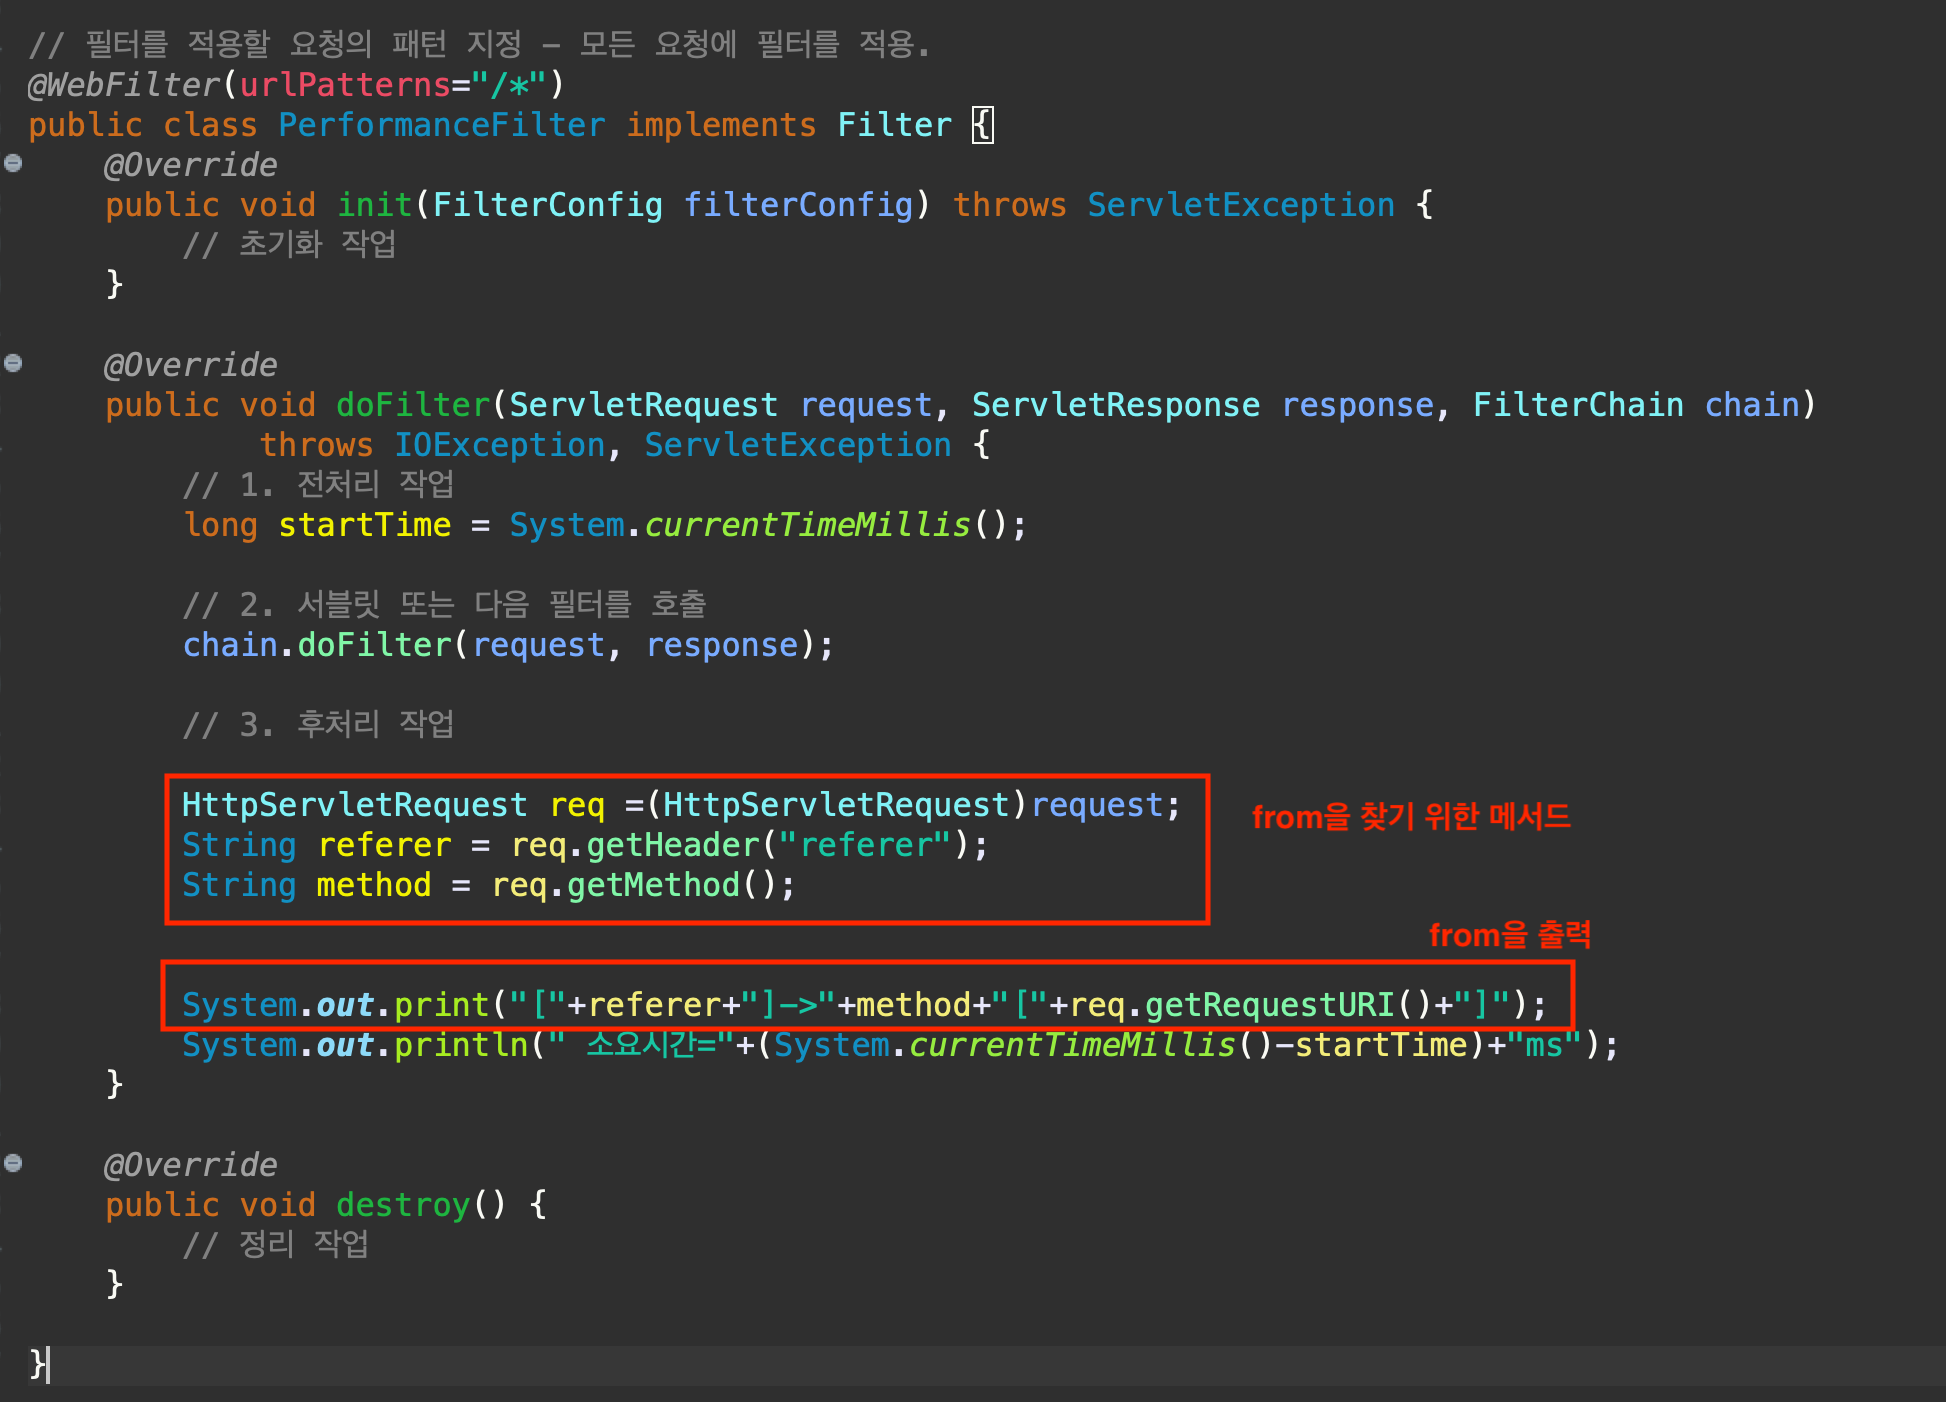Click IOException in the throws clause

tap(499, 445)
